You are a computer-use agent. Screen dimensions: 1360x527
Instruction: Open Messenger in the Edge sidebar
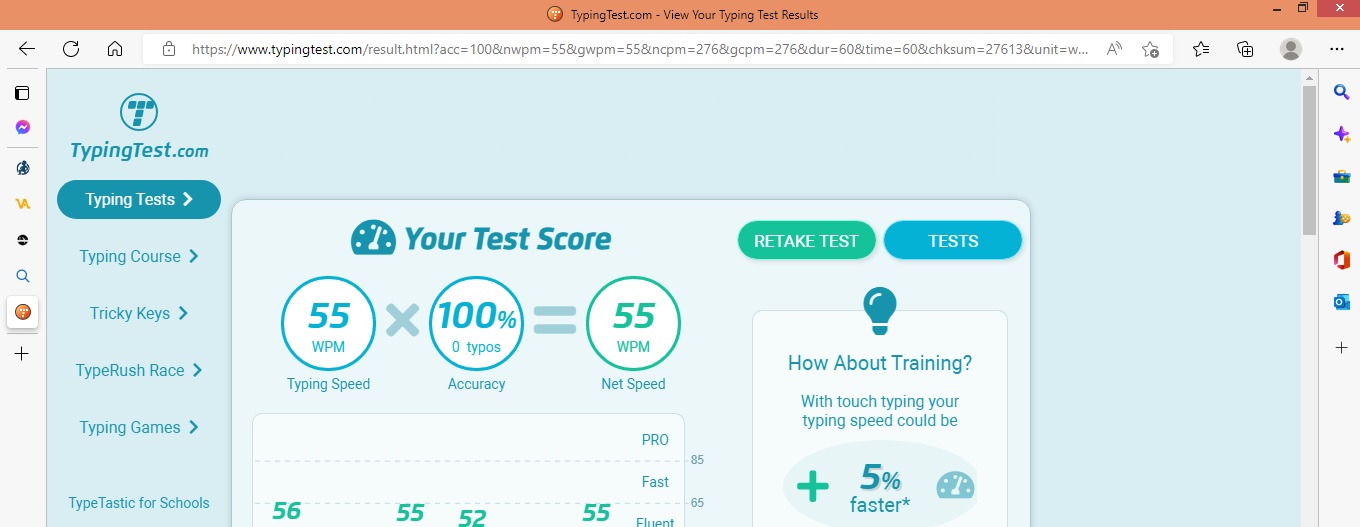point(22,127)
